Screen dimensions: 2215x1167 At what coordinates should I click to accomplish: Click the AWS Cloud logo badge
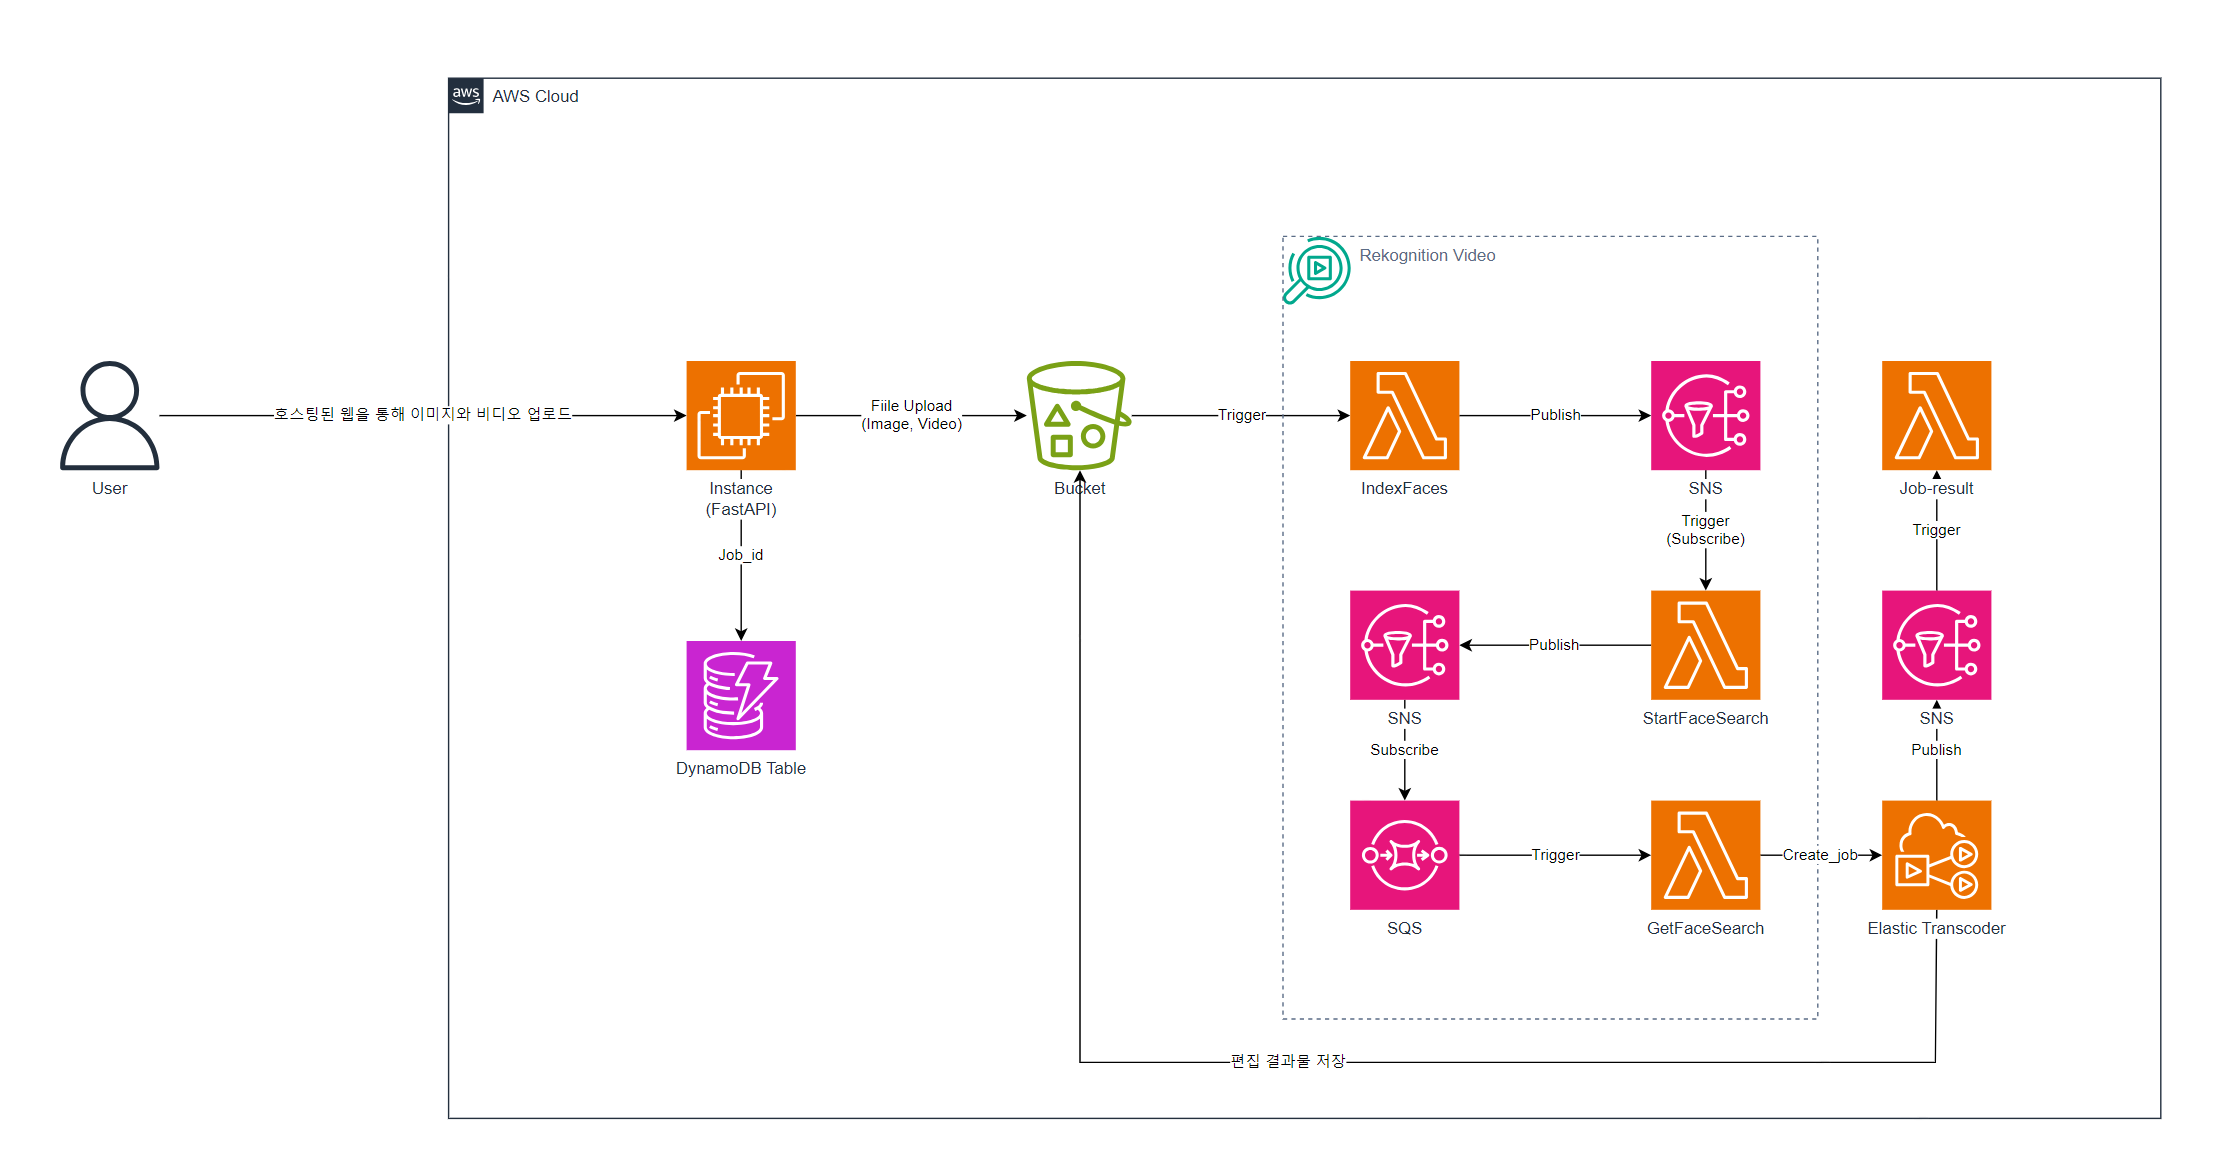point(466,96)
